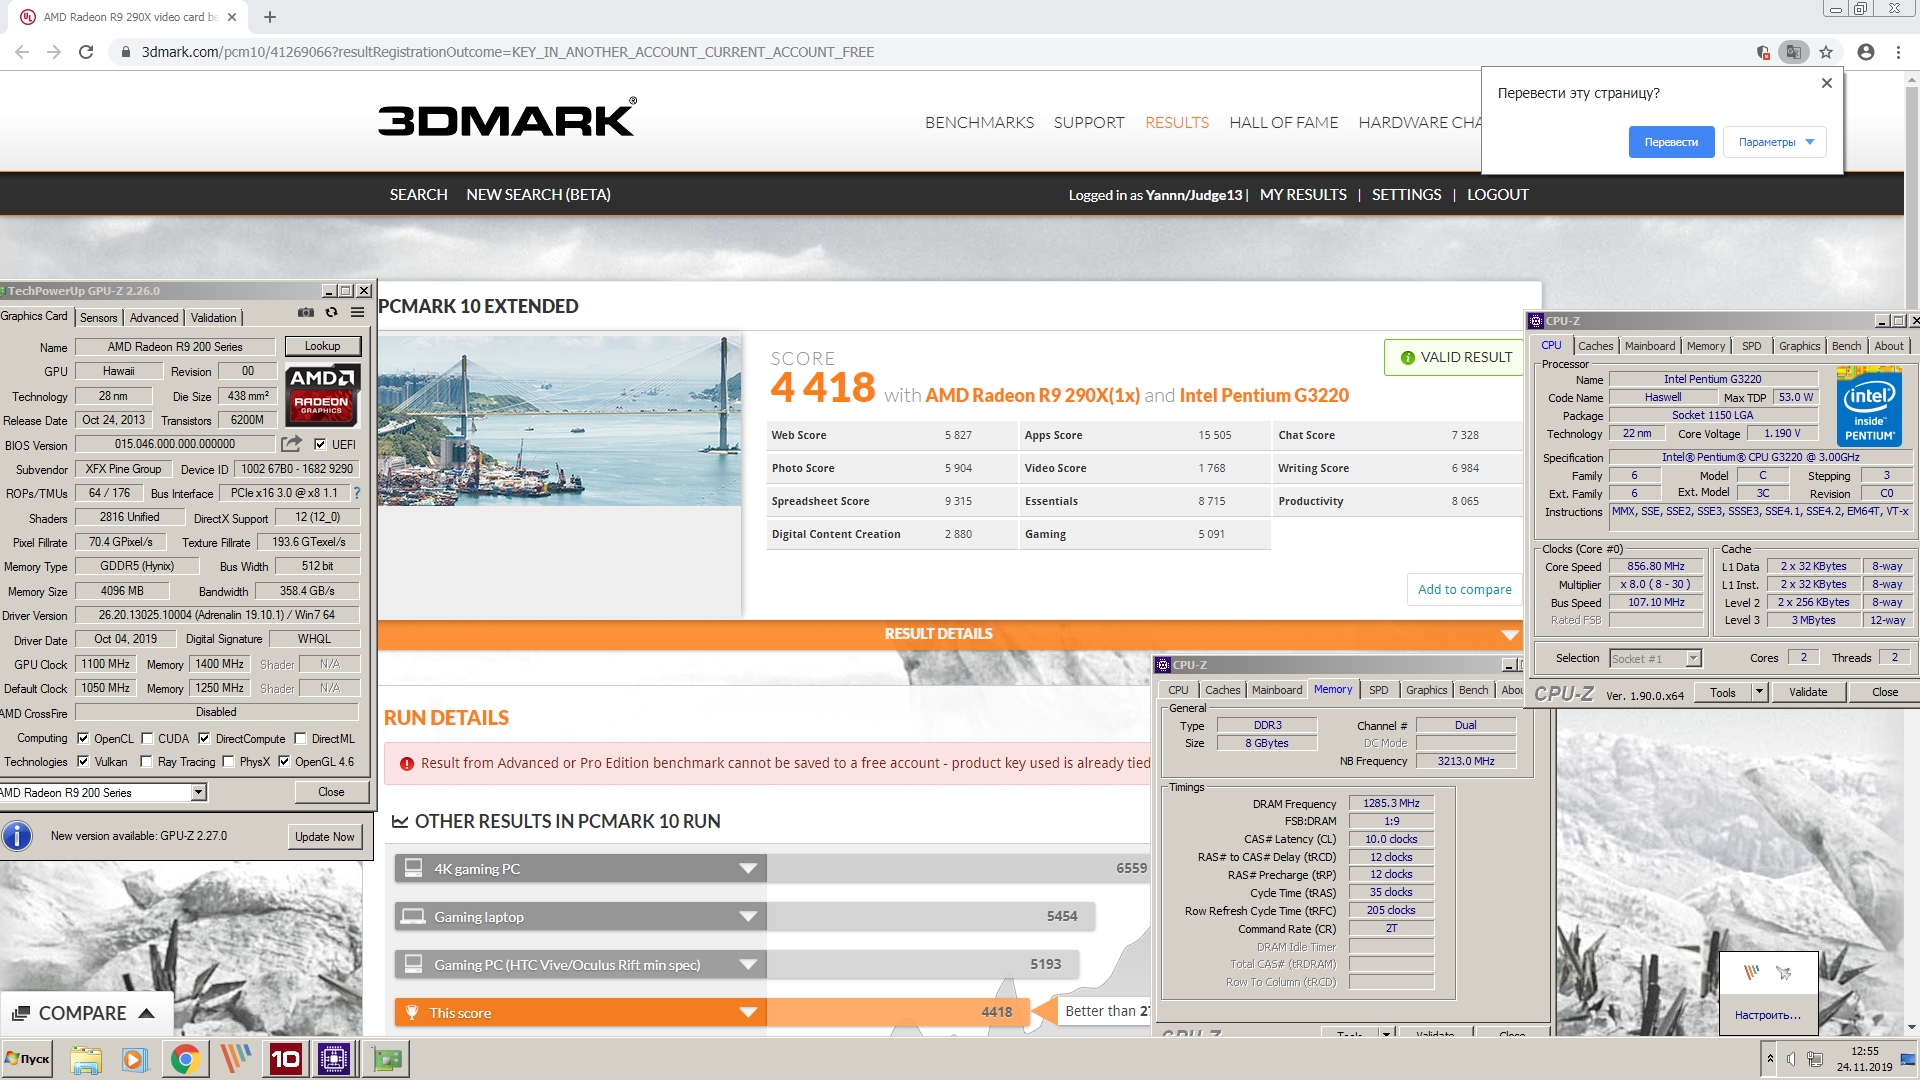Open the Параметры dropdown in translate popup
The width and height of the screenshot is (1920, 1080).
(1775, 142)
